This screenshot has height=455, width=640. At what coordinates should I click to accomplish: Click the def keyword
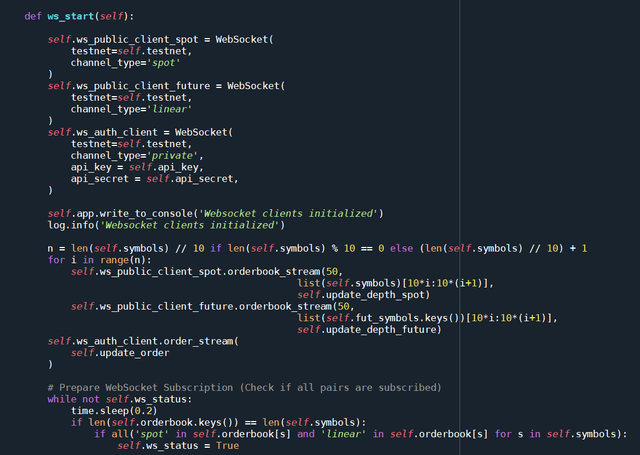33,16
